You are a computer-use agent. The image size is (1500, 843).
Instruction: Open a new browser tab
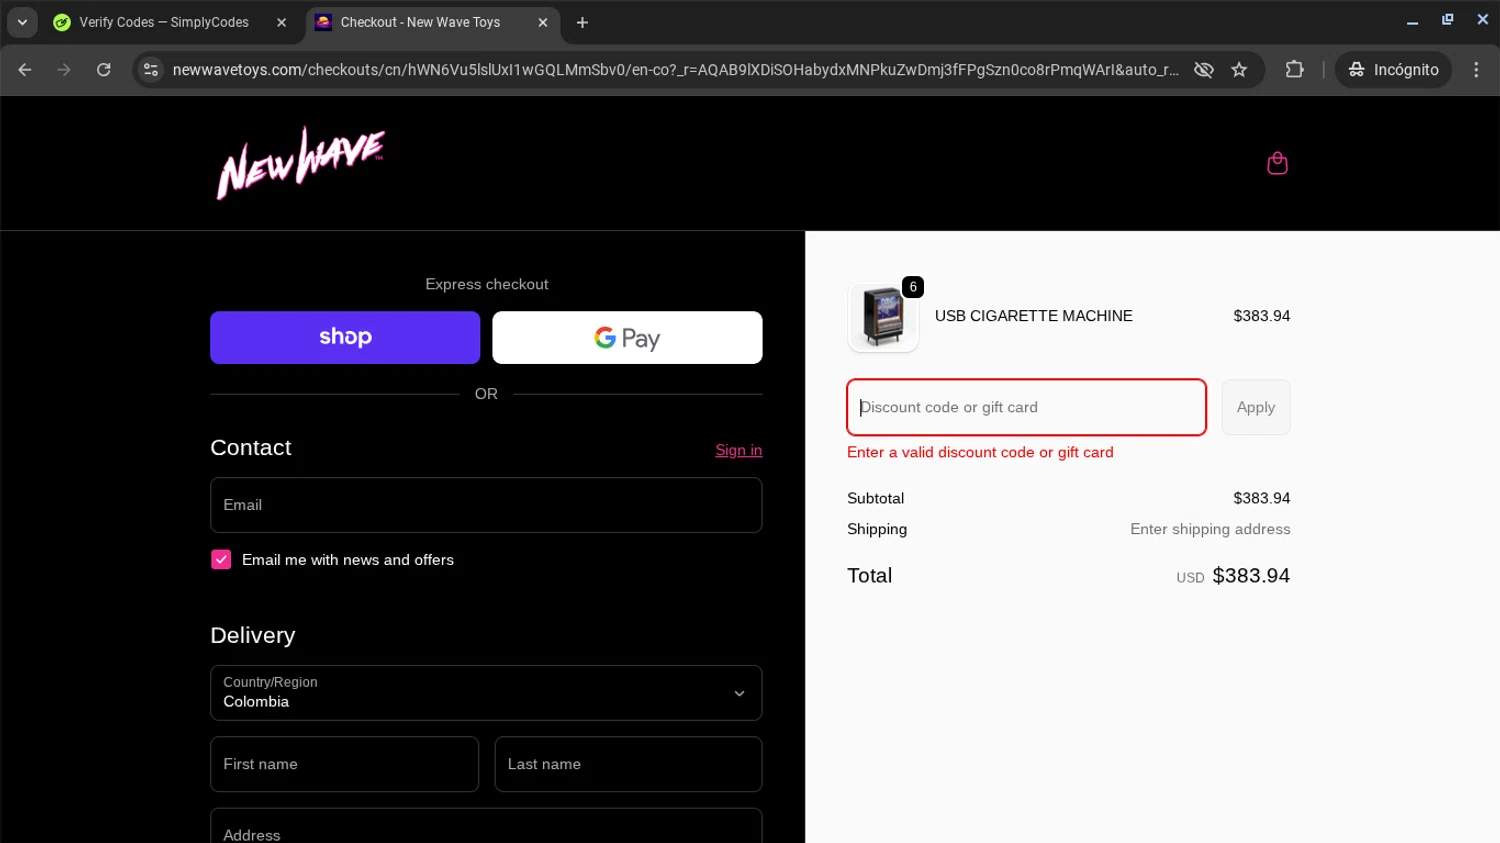click(582, 22)
